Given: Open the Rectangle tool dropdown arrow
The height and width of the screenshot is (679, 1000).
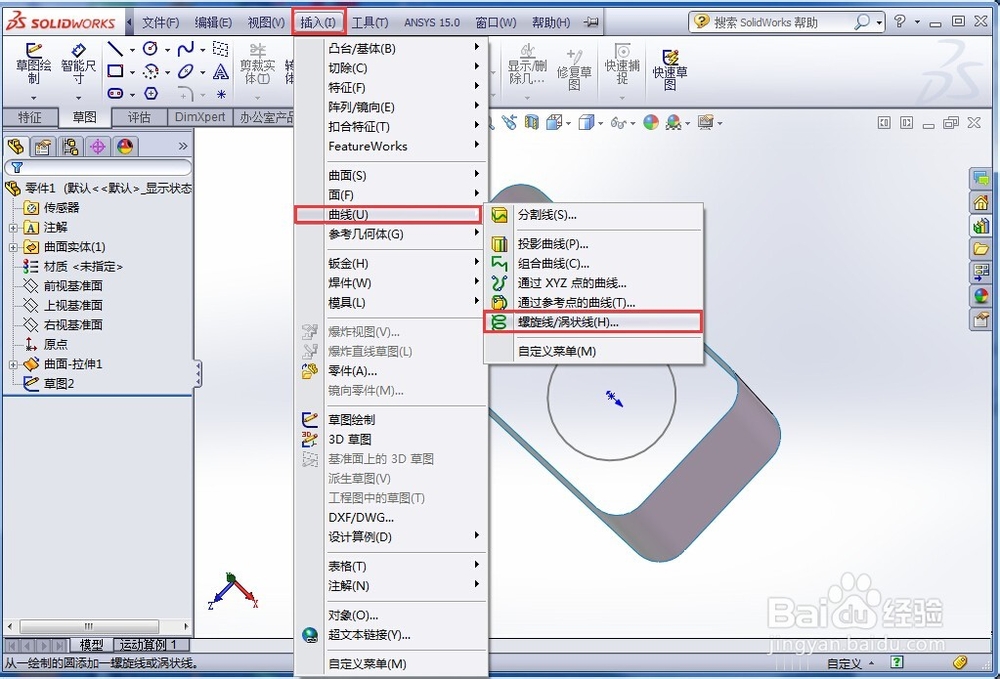Looking at the screenshot, I should coord(132,72).
